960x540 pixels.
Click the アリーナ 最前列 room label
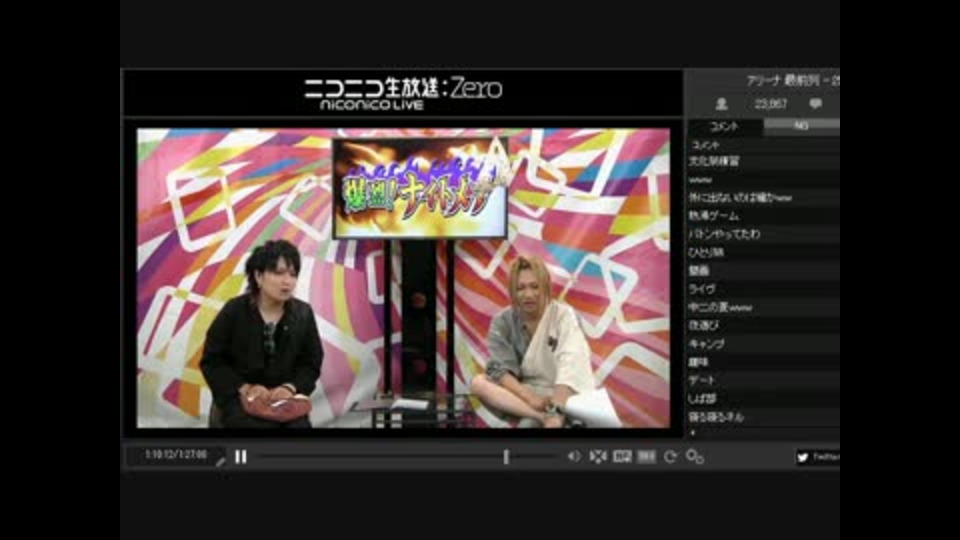tap(792, 80)
